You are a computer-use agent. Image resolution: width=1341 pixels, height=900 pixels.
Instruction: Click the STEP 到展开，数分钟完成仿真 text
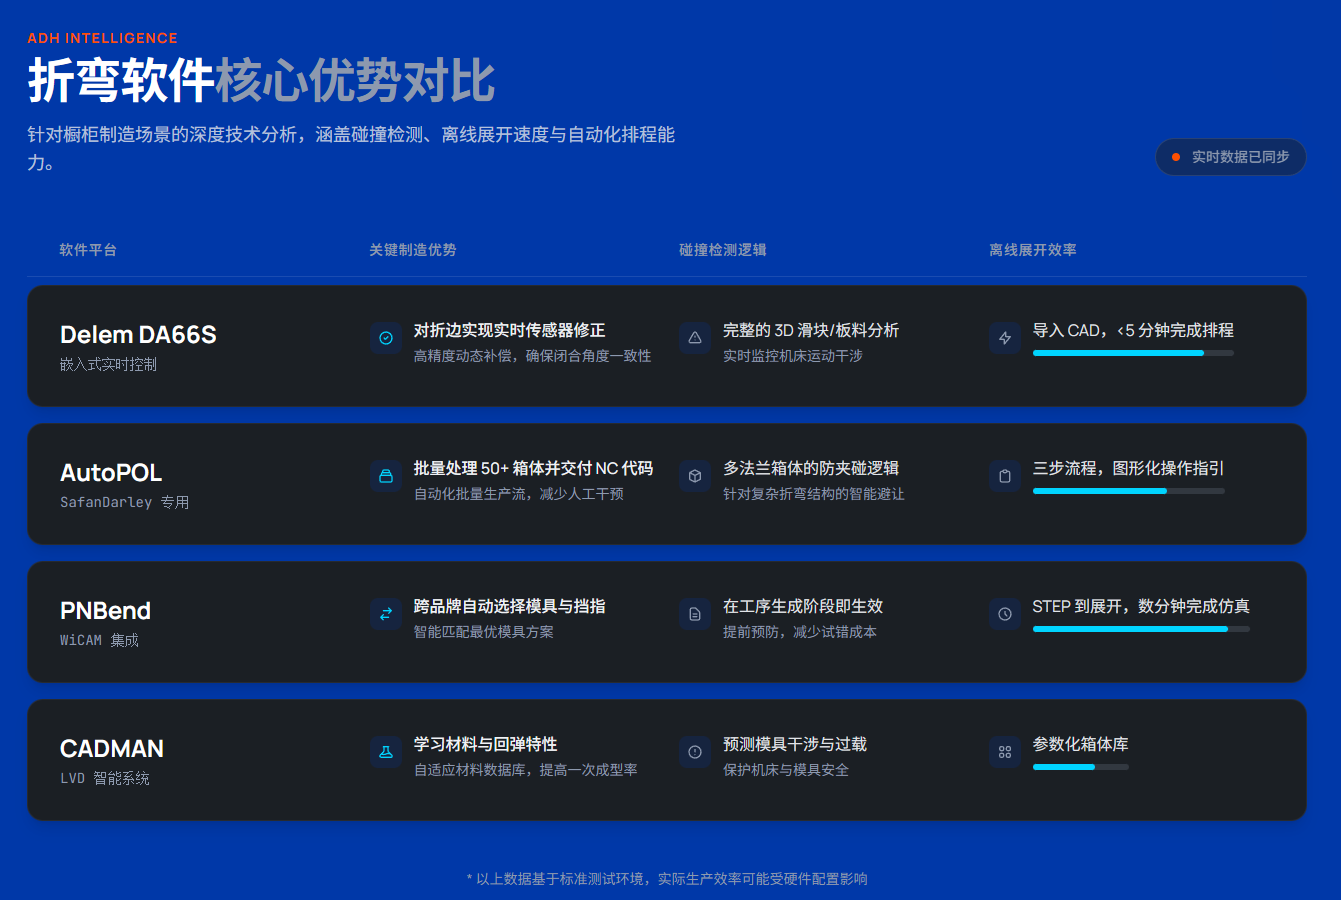[1141, 606]
